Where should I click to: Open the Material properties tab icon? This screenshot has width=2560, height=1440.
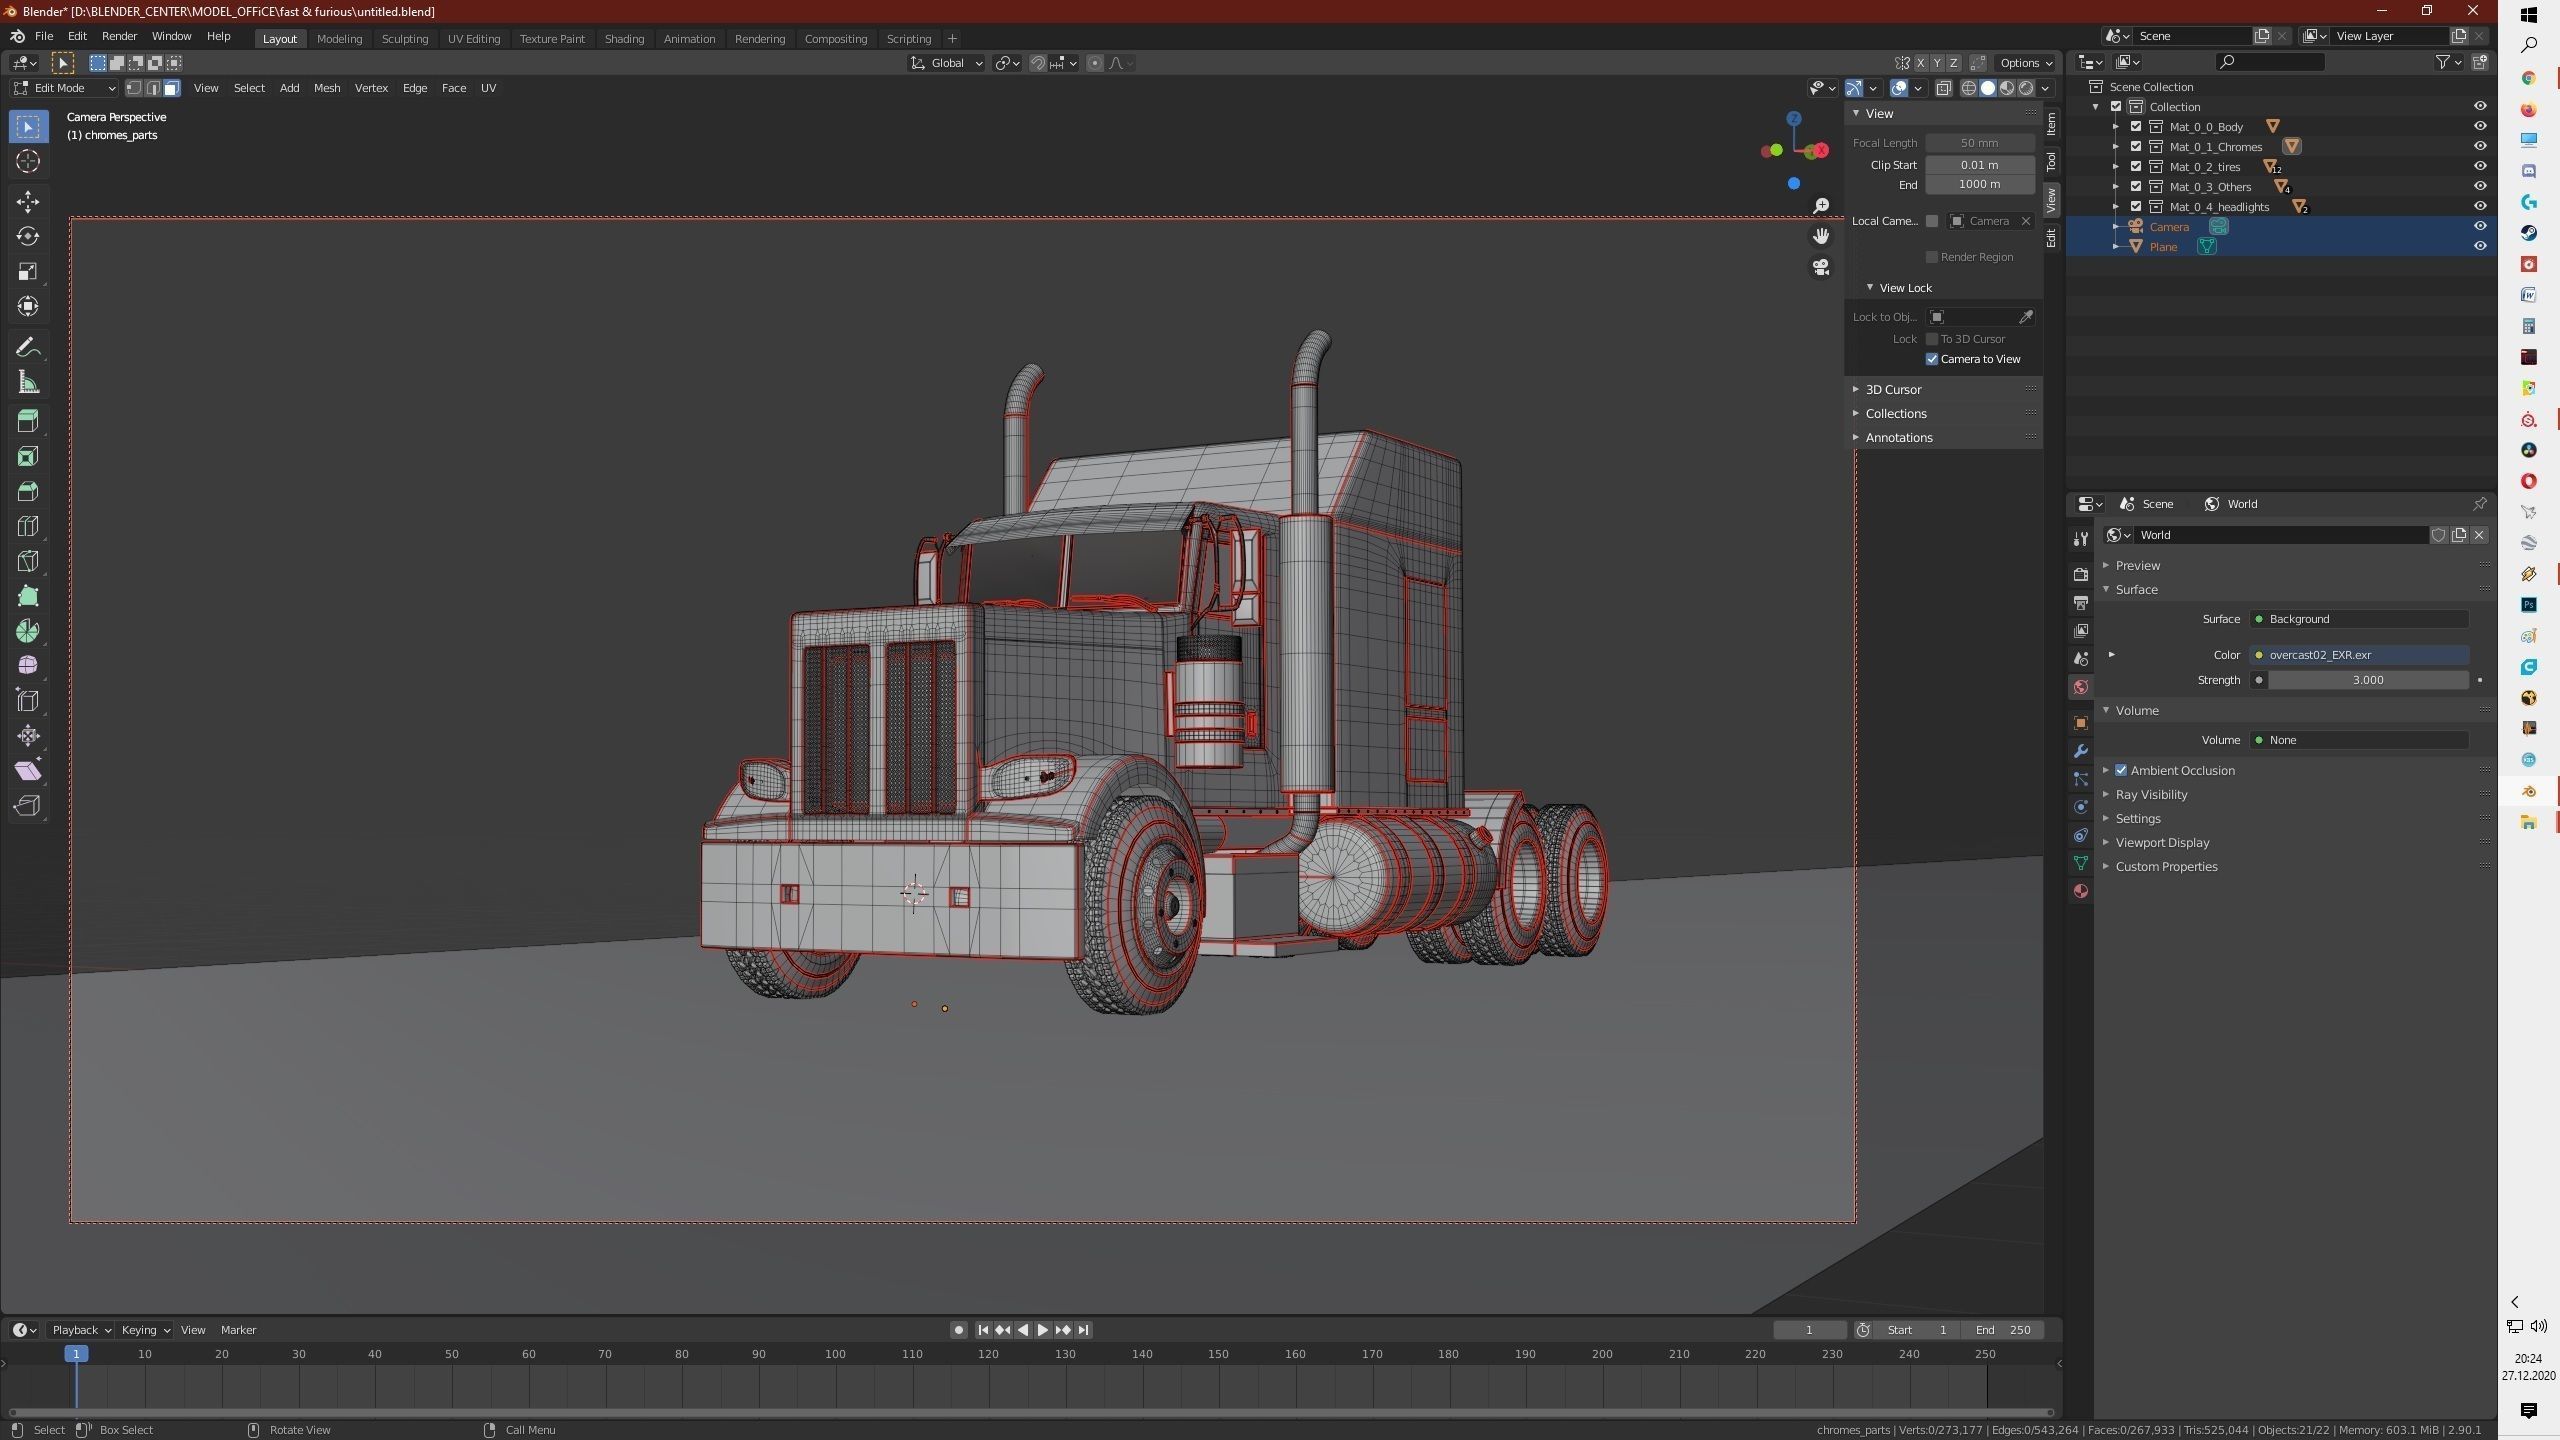2081,891
